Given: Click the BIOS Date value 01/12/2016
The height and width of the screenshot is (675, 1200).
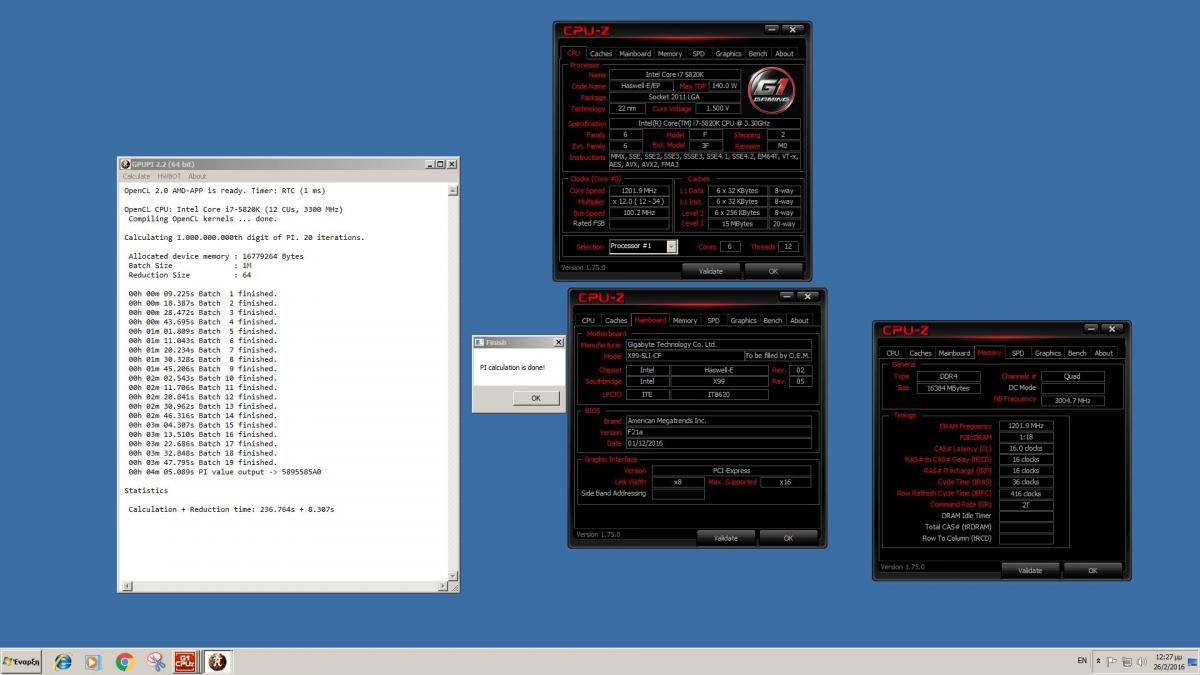Looking at the screenshot, I should point(717,443).
